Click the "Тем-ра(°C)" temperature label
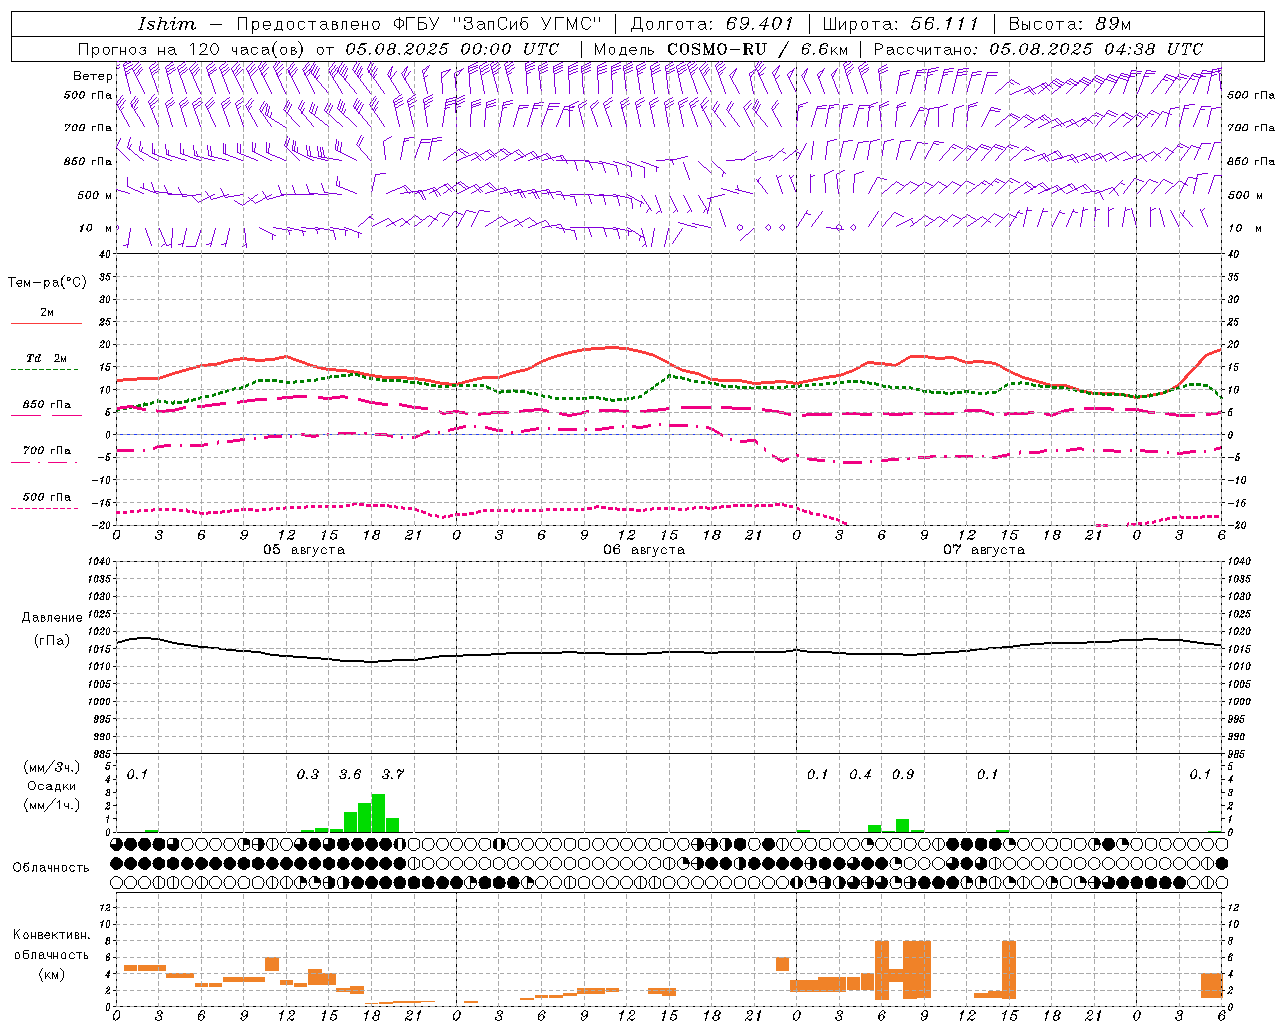Image resolution: width=1280 pixels, height=1024 pixels. (47, 283)
